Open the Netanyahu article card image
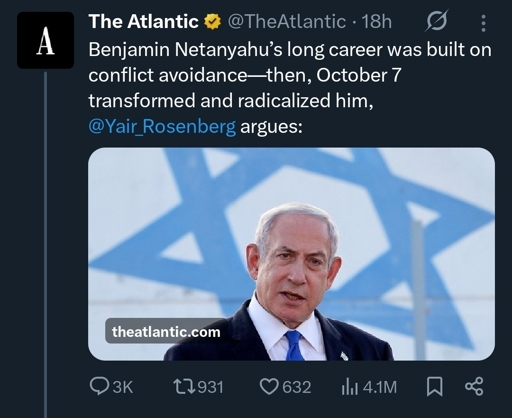The image size is (512, 418). pos(291,254)
